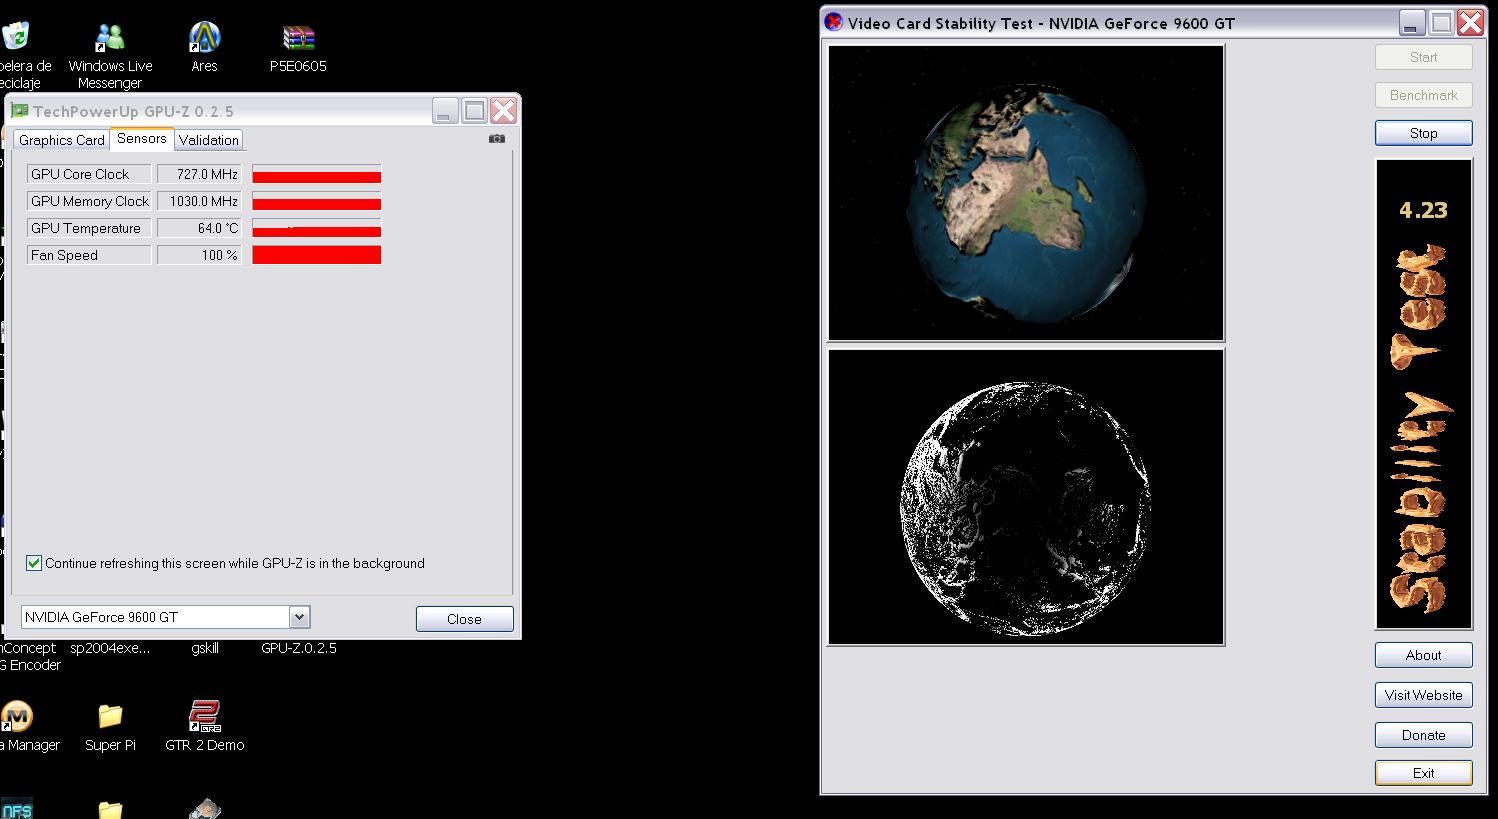
Task: Click the GPU-Z title bar app icon
Action: 20,111
